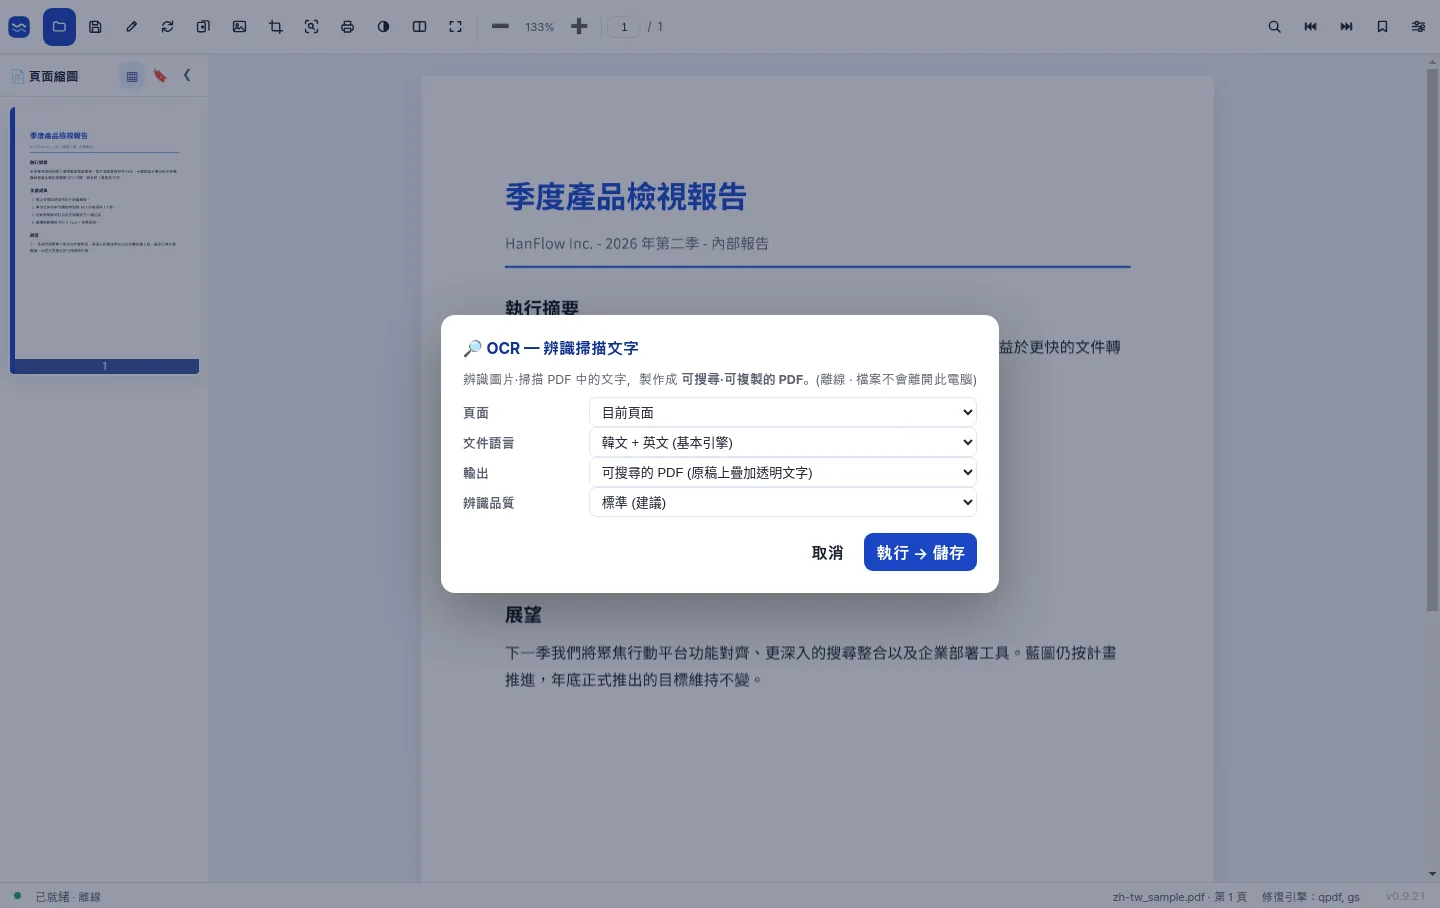Enter fullscreen with the corners icon

pos(456,27)
